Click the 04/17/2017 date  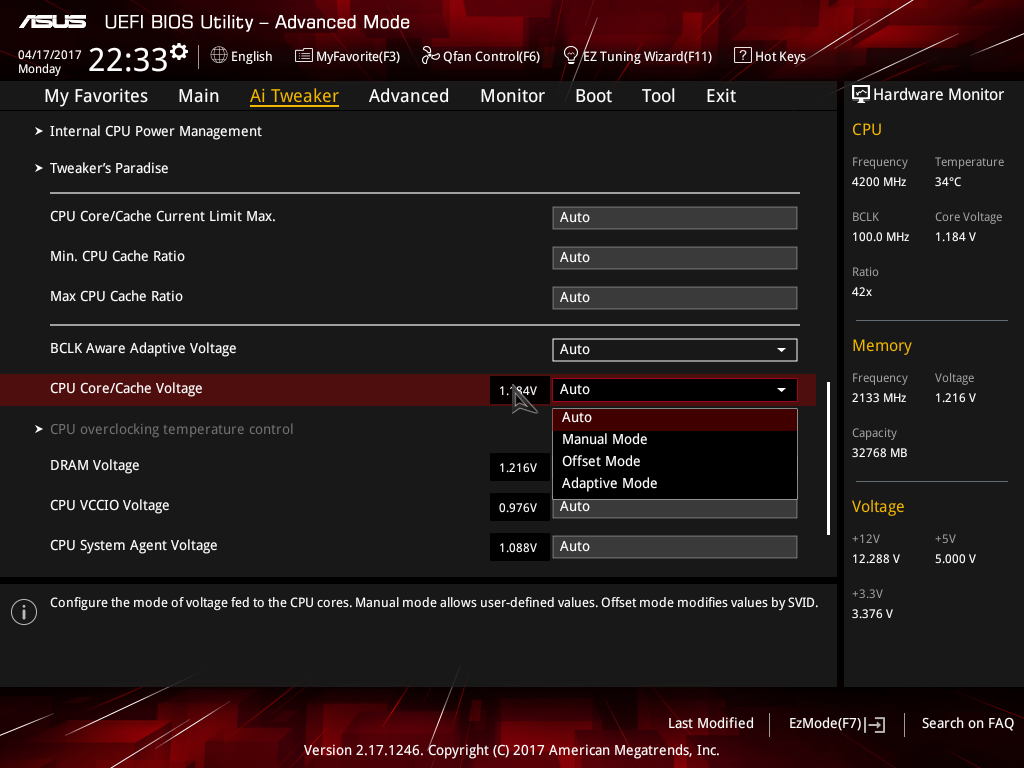(x=50, y=55)
